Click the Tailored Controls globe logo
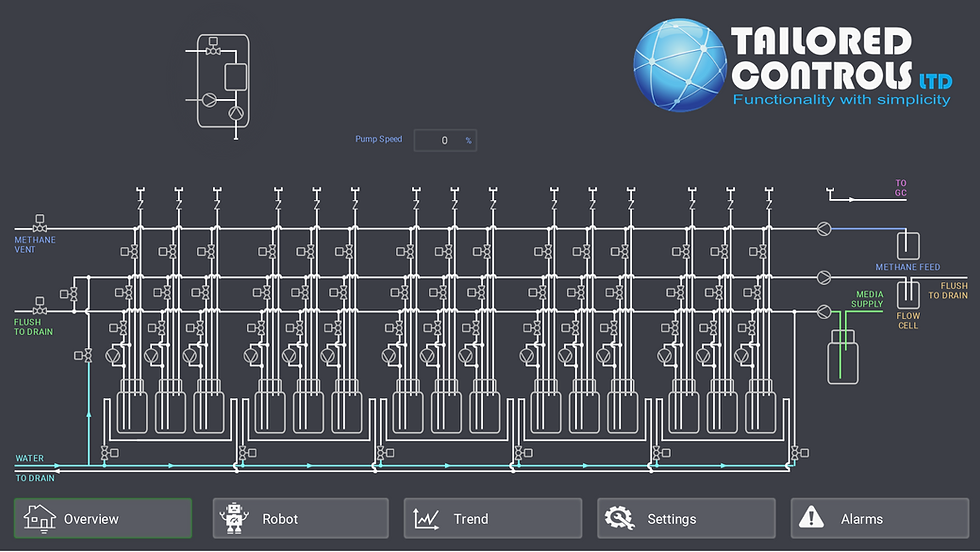 coord(680,65)
